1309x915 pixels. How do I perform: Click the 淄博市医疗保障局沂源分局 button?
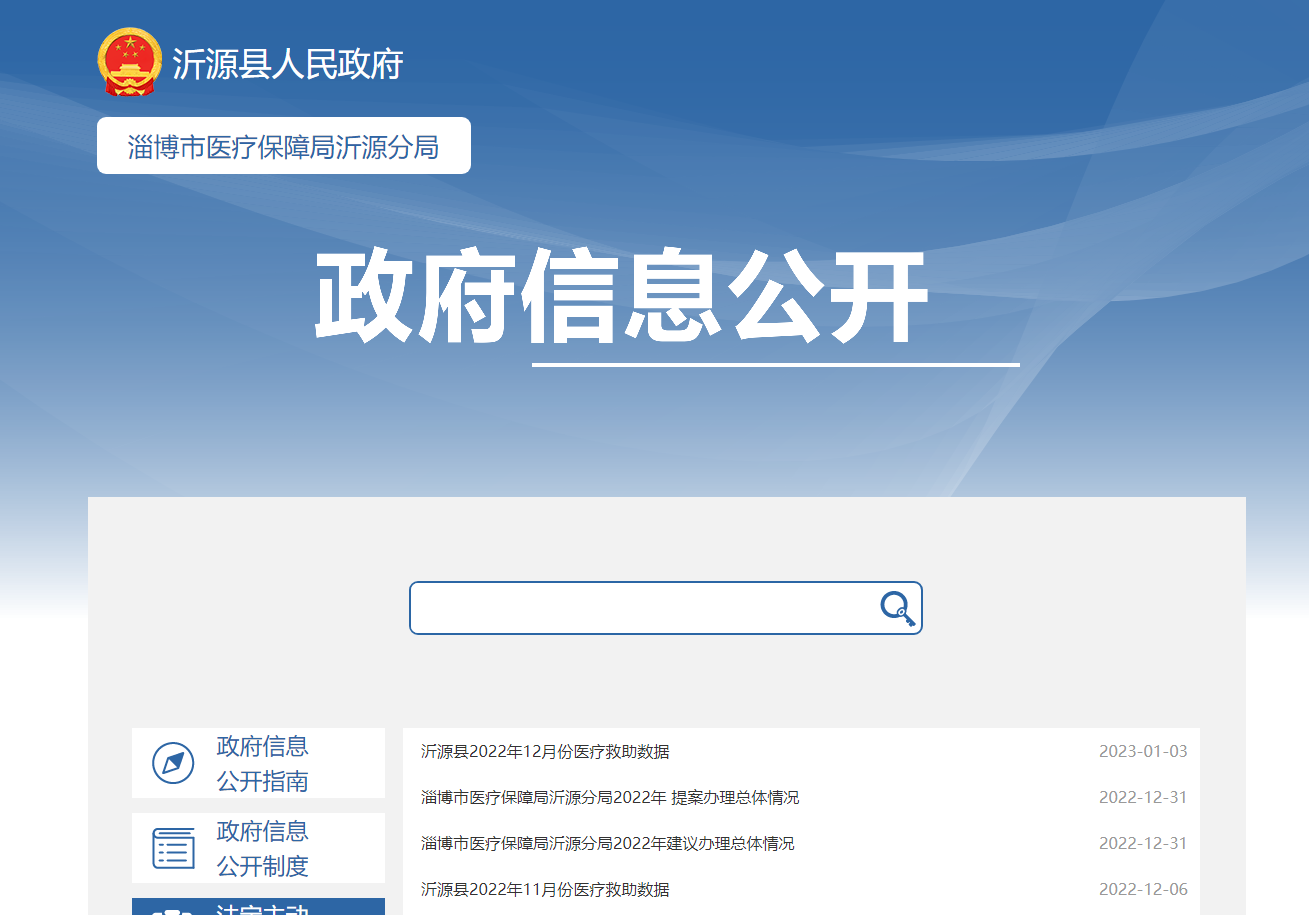(283, 146)
